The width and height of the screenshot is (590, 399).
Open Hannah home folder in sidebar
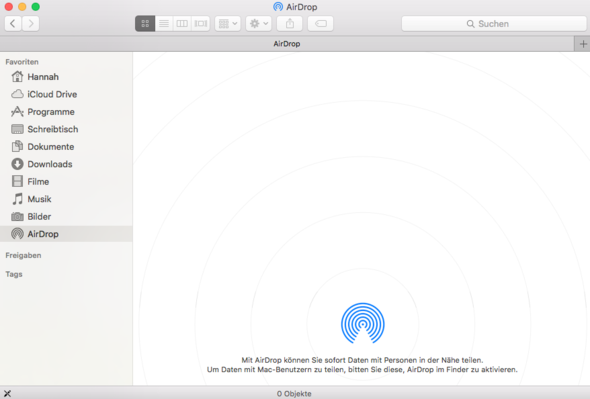point(66,77)
